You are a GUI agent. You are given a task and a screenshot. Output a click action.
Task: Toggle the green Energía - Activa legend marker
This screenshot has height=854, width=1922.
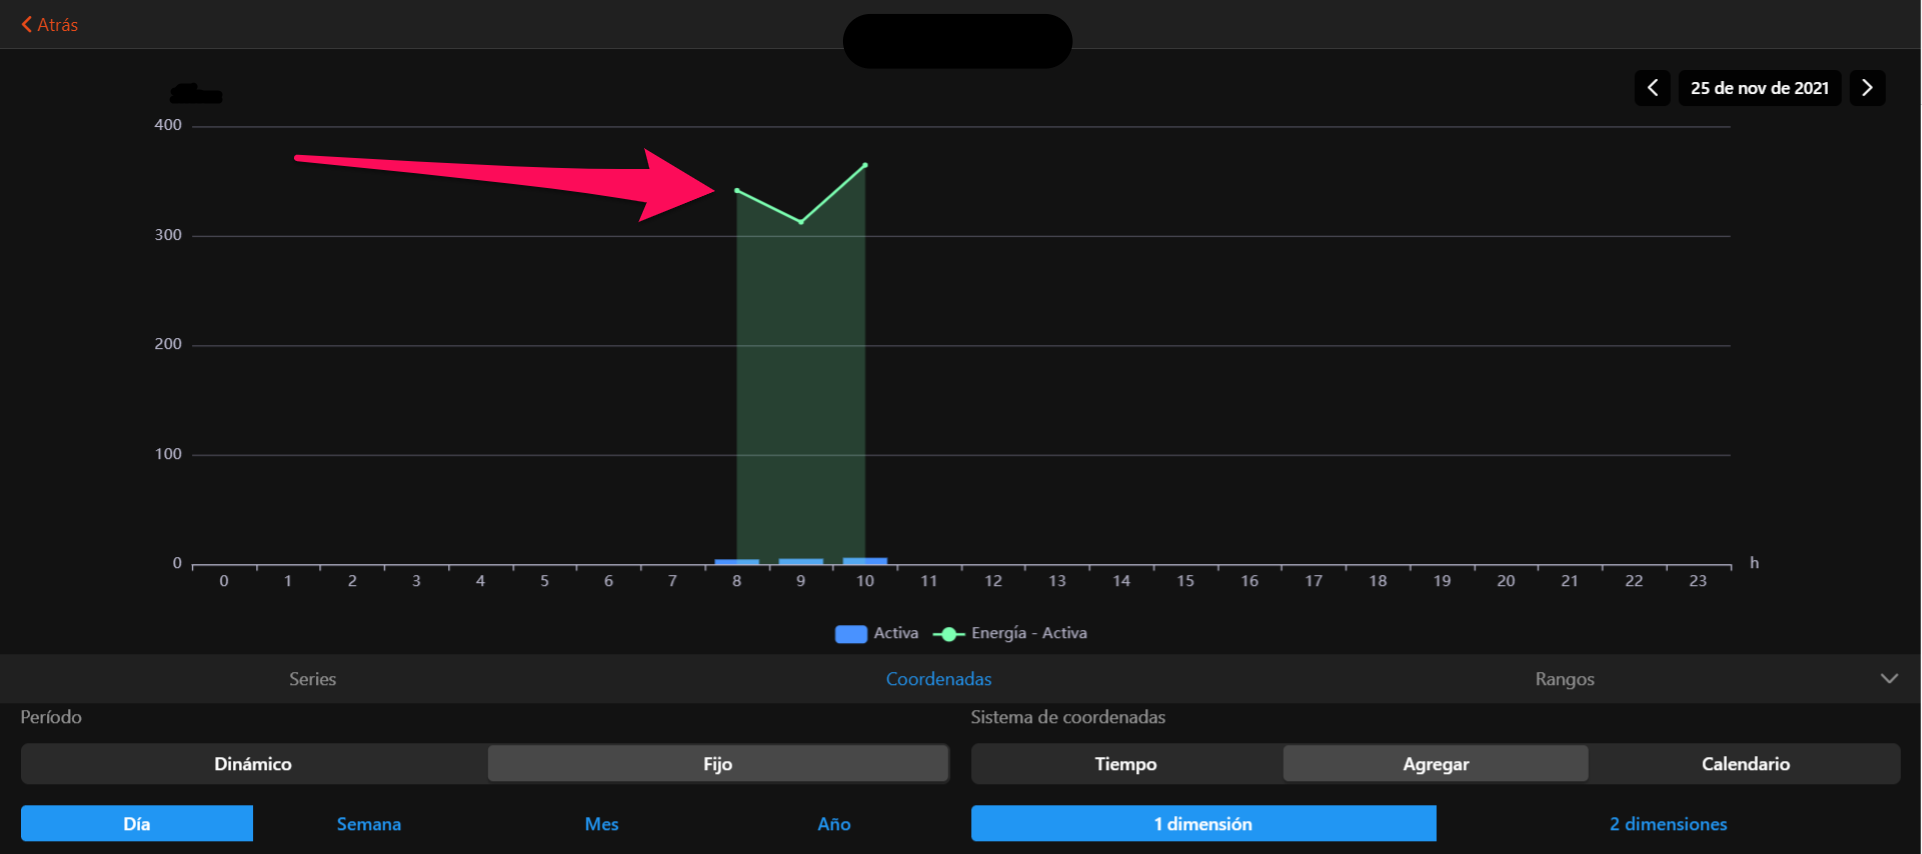click(948, 634)
